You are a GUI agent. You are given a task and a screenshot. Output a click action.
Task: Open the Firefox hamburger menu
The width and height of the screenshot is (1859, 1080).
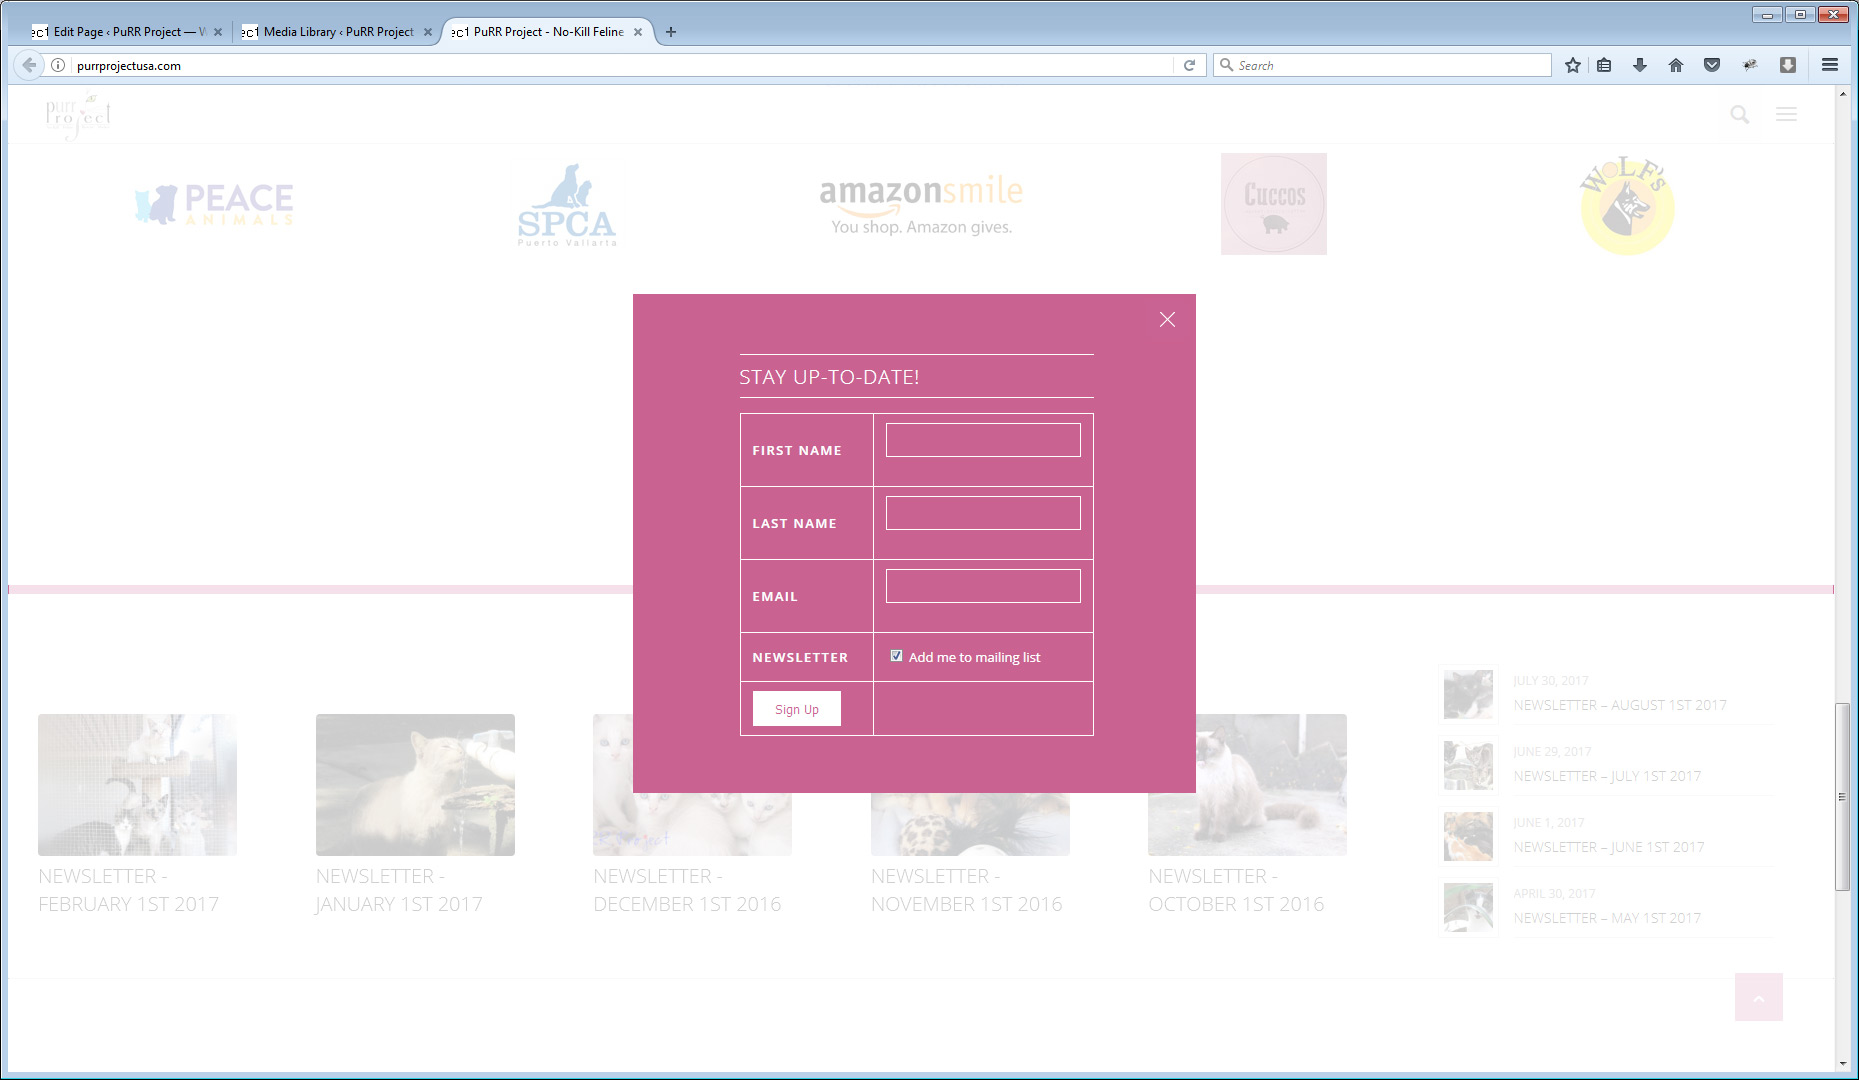tap(1830, 65)
